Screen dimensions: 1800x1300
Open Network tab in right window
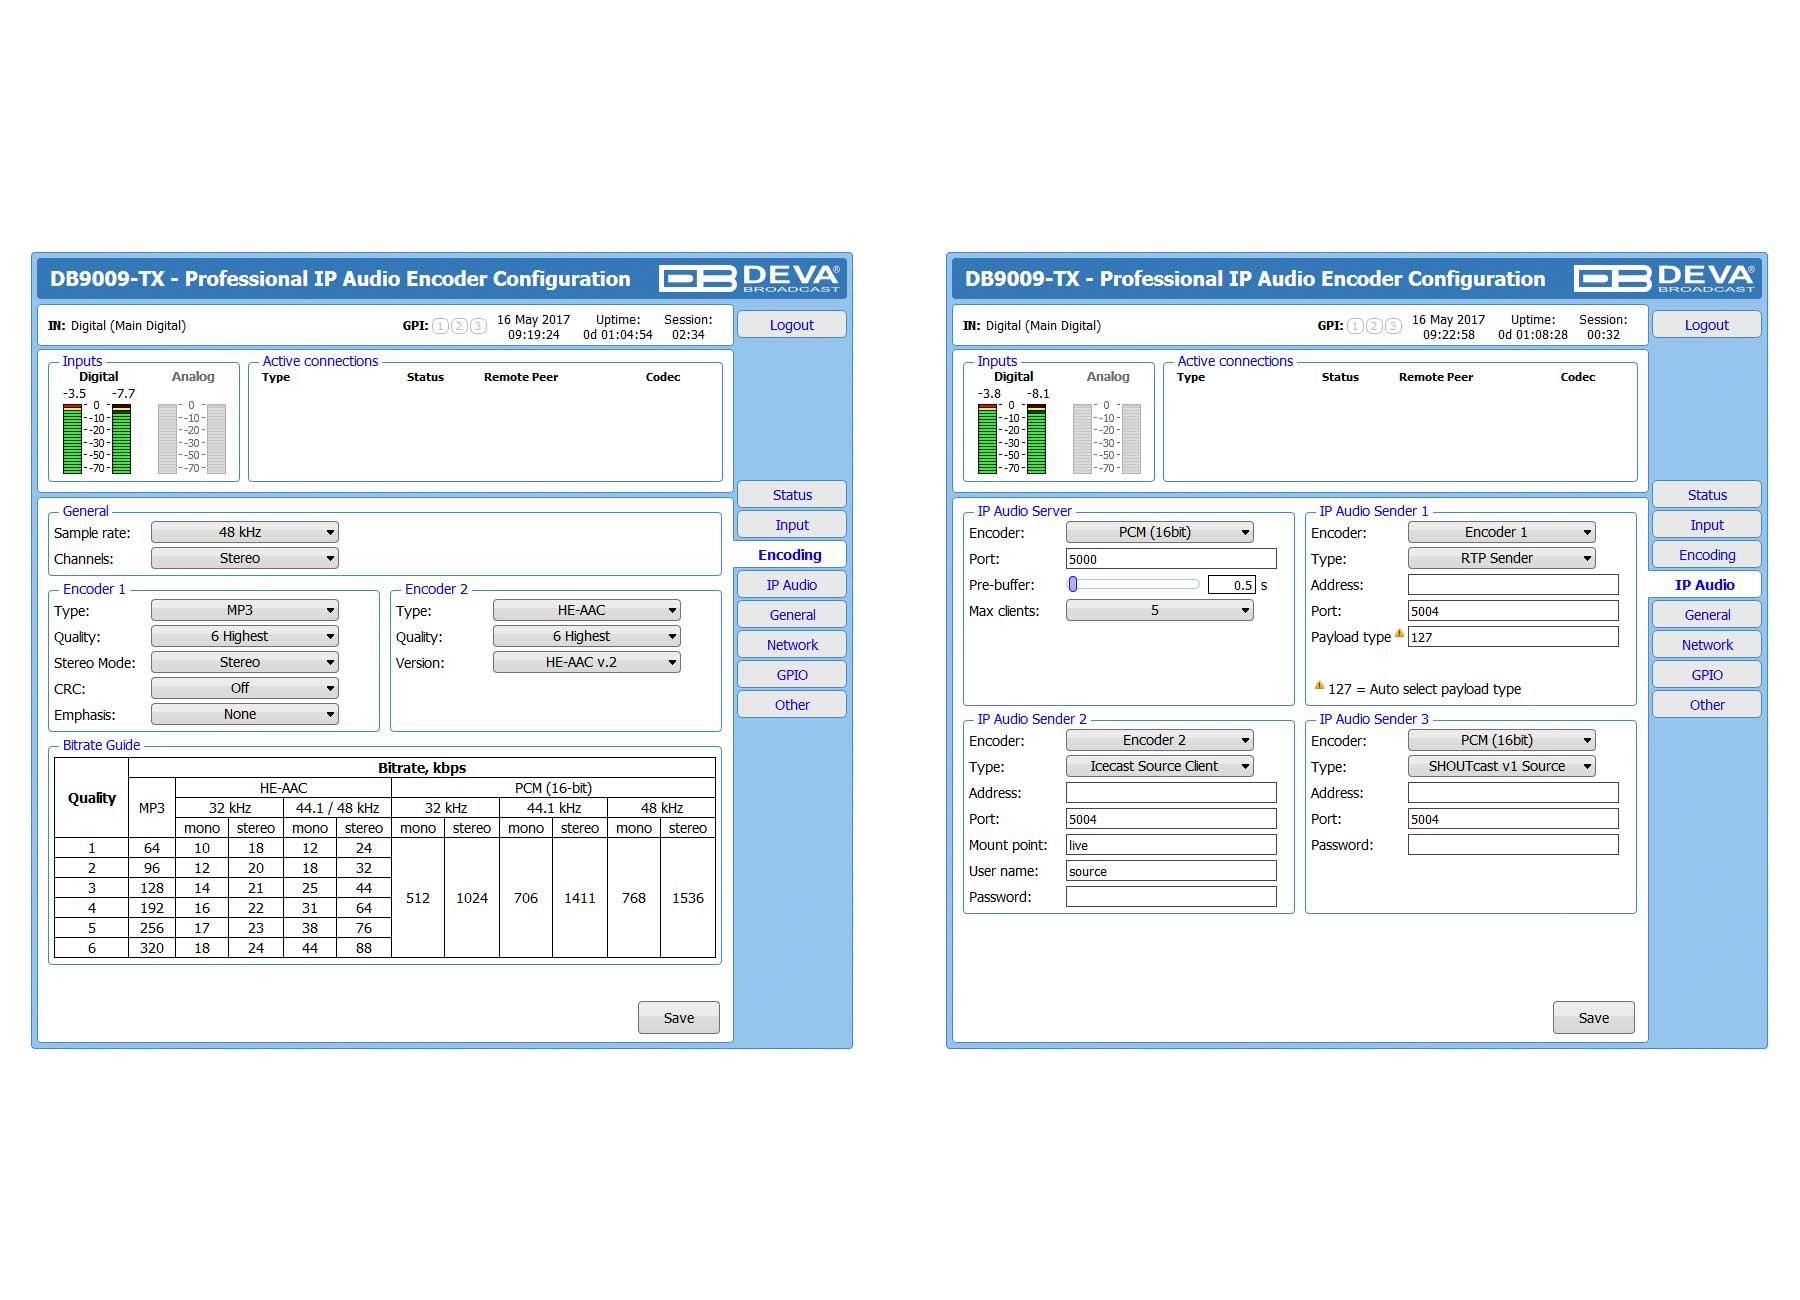tap(1707, 645)
